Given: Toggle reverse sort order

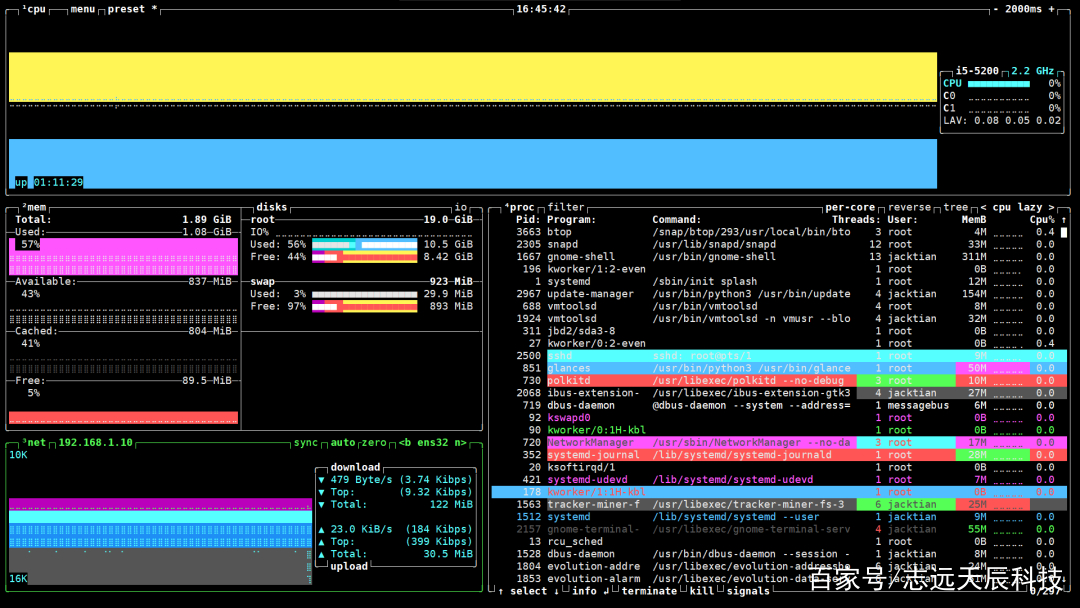Looking at the screenshot, I should (909, 207).
